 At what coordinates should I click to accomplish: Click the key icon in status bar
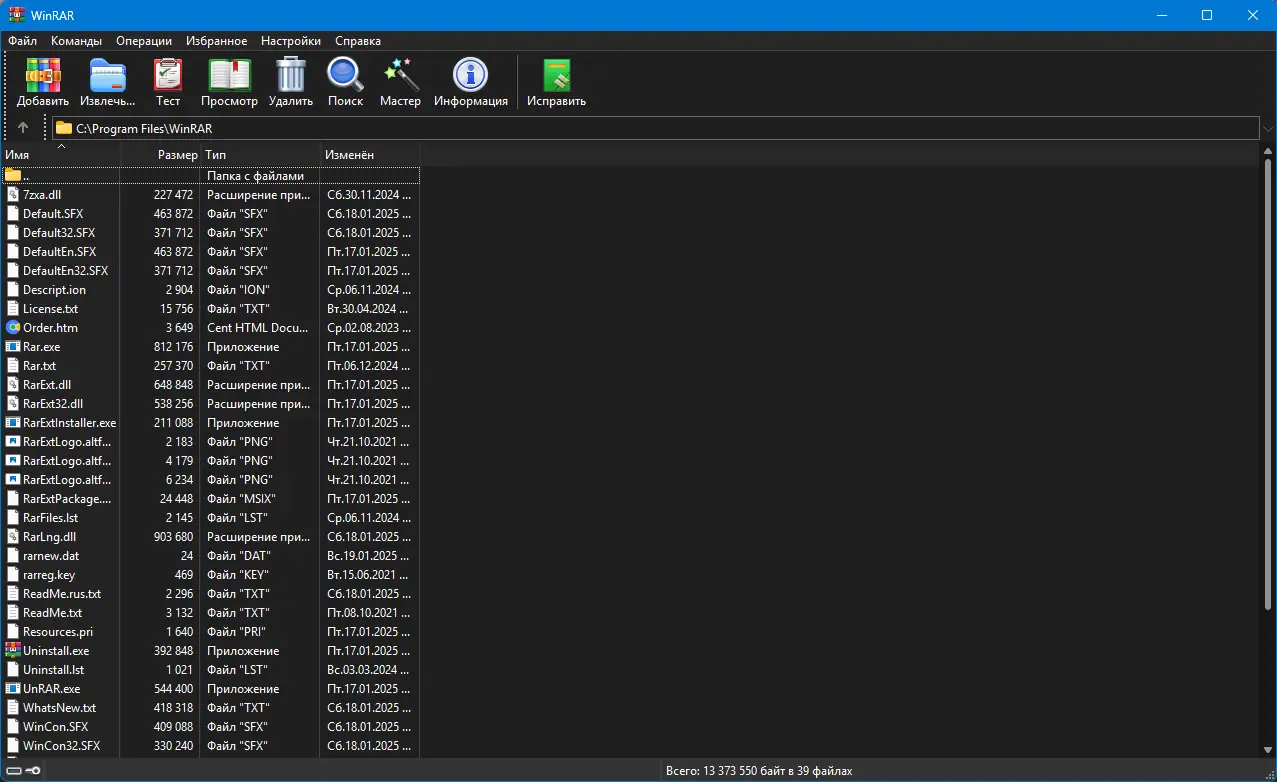(x=33, y=770)
